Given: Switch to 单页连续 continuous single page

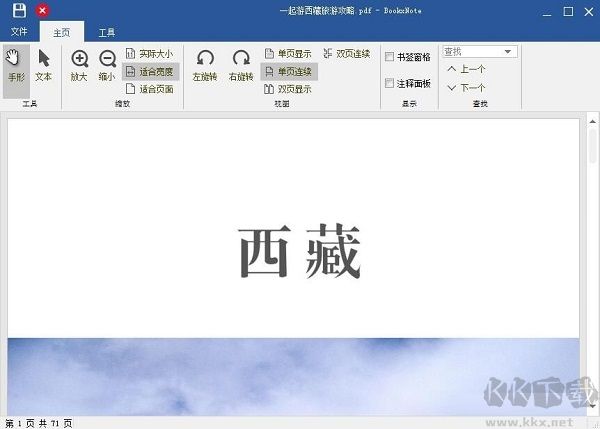Looking at the screenshot, I should (x=289, y=72).
